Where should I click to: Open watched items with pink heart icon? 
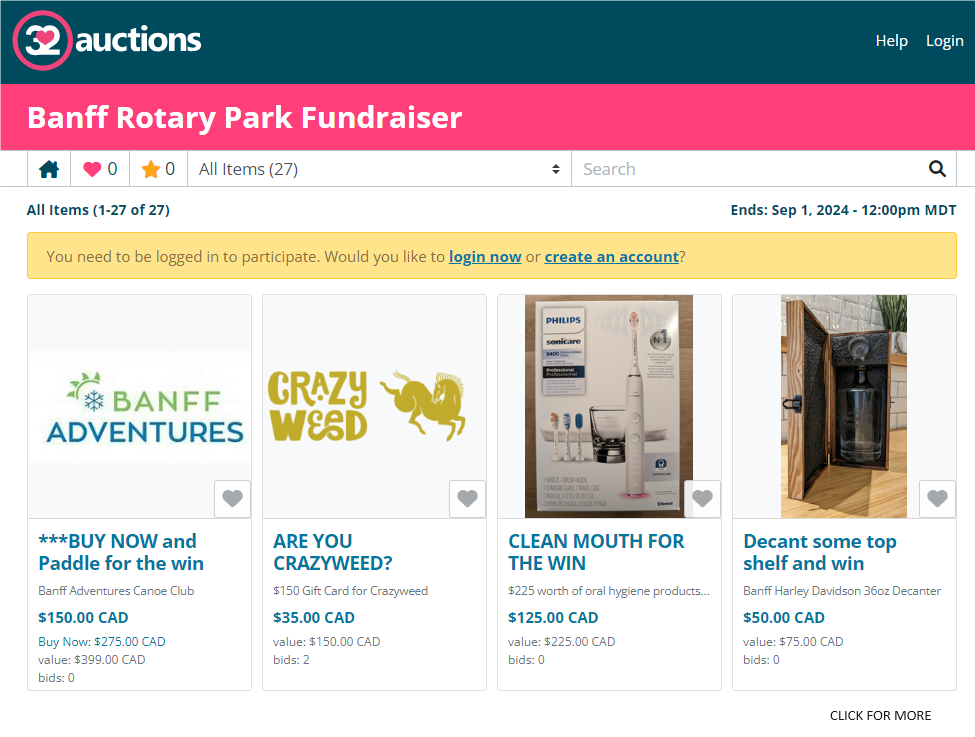[100, 169]
